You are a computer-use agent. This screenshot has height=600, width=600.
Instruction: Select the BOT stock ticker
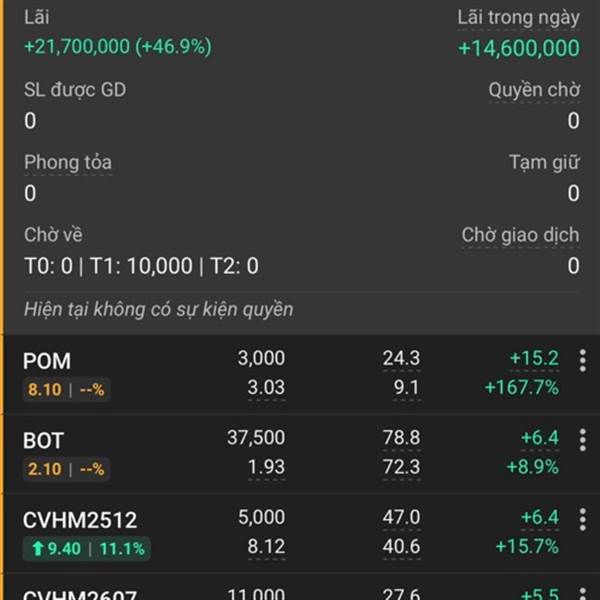(x=43, y=440)
